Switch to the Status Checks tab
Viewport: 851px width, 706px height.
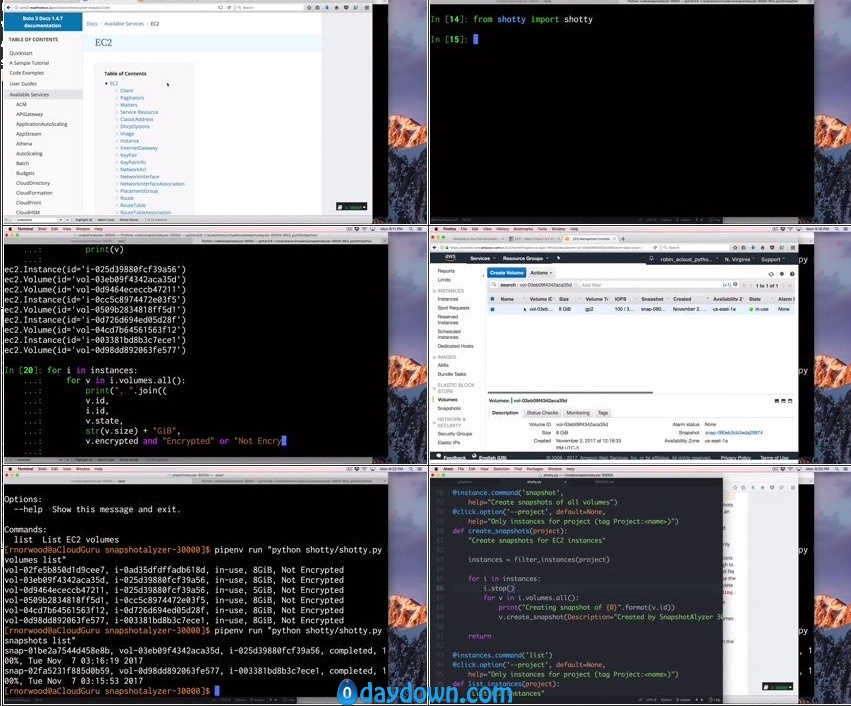(542, 413)
